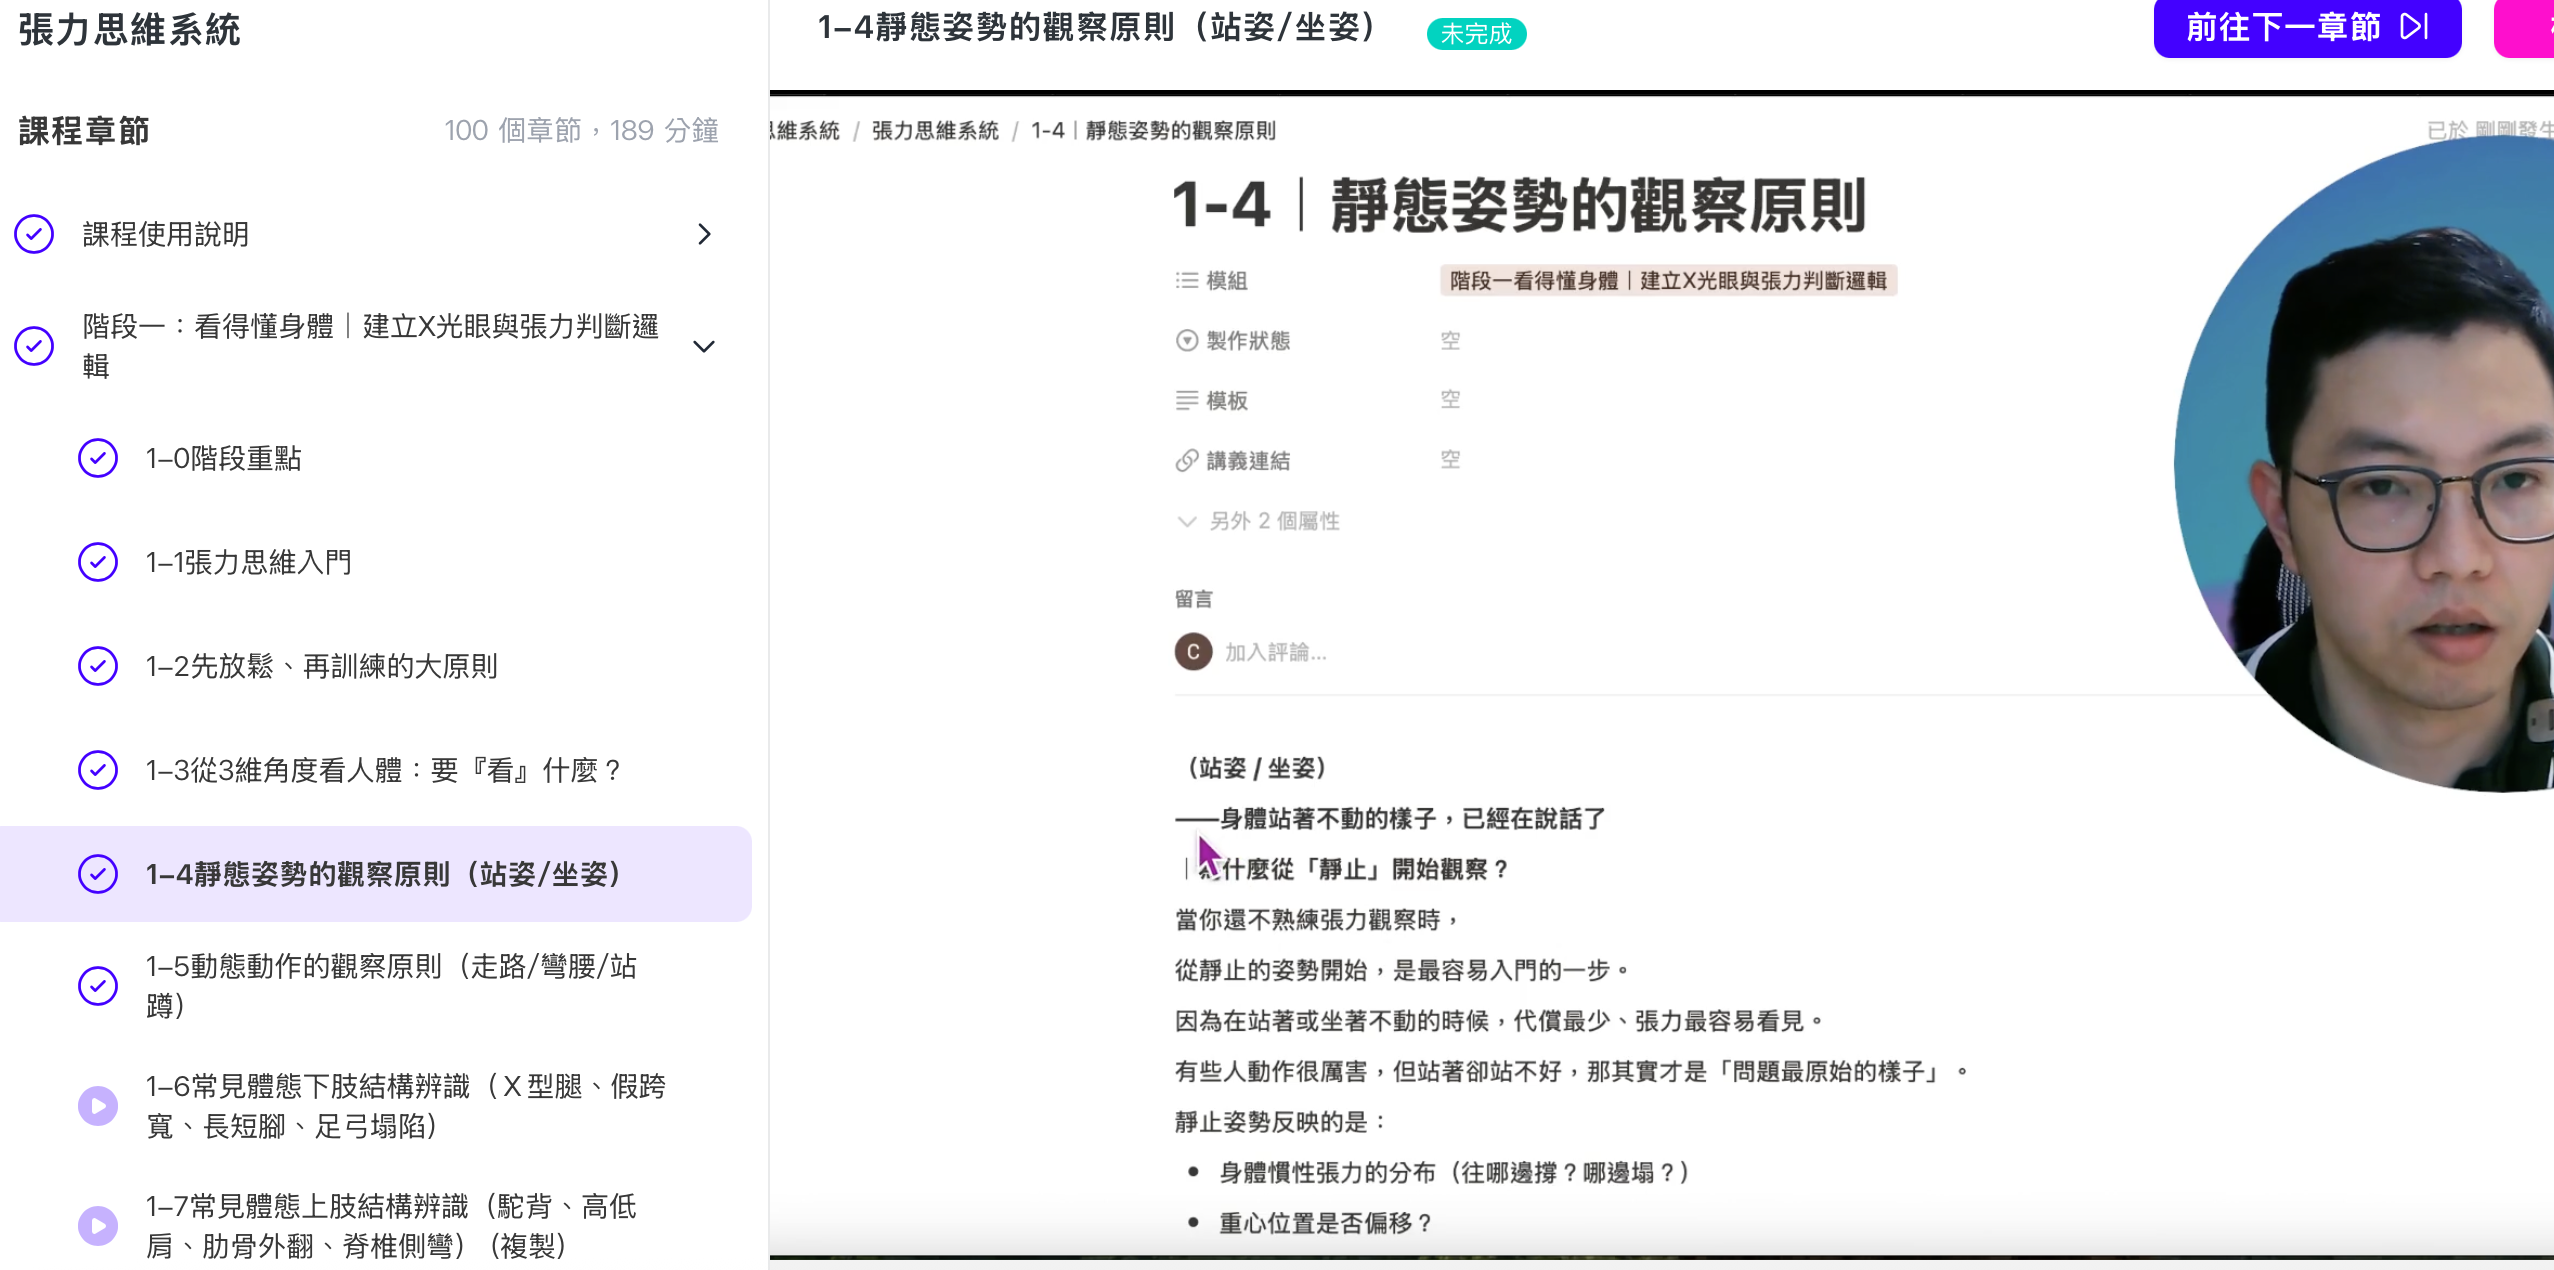Screen dimensions: 2554x1270
Task: Click the presenter webcam thumbnail
Action: (x=2366, y=465)
